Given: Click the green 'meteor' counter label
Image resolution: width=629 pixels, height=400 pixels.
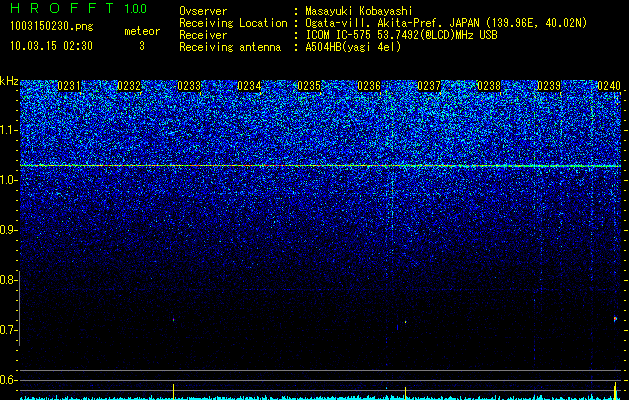Looking at the screenshot, I should (142, 31).
